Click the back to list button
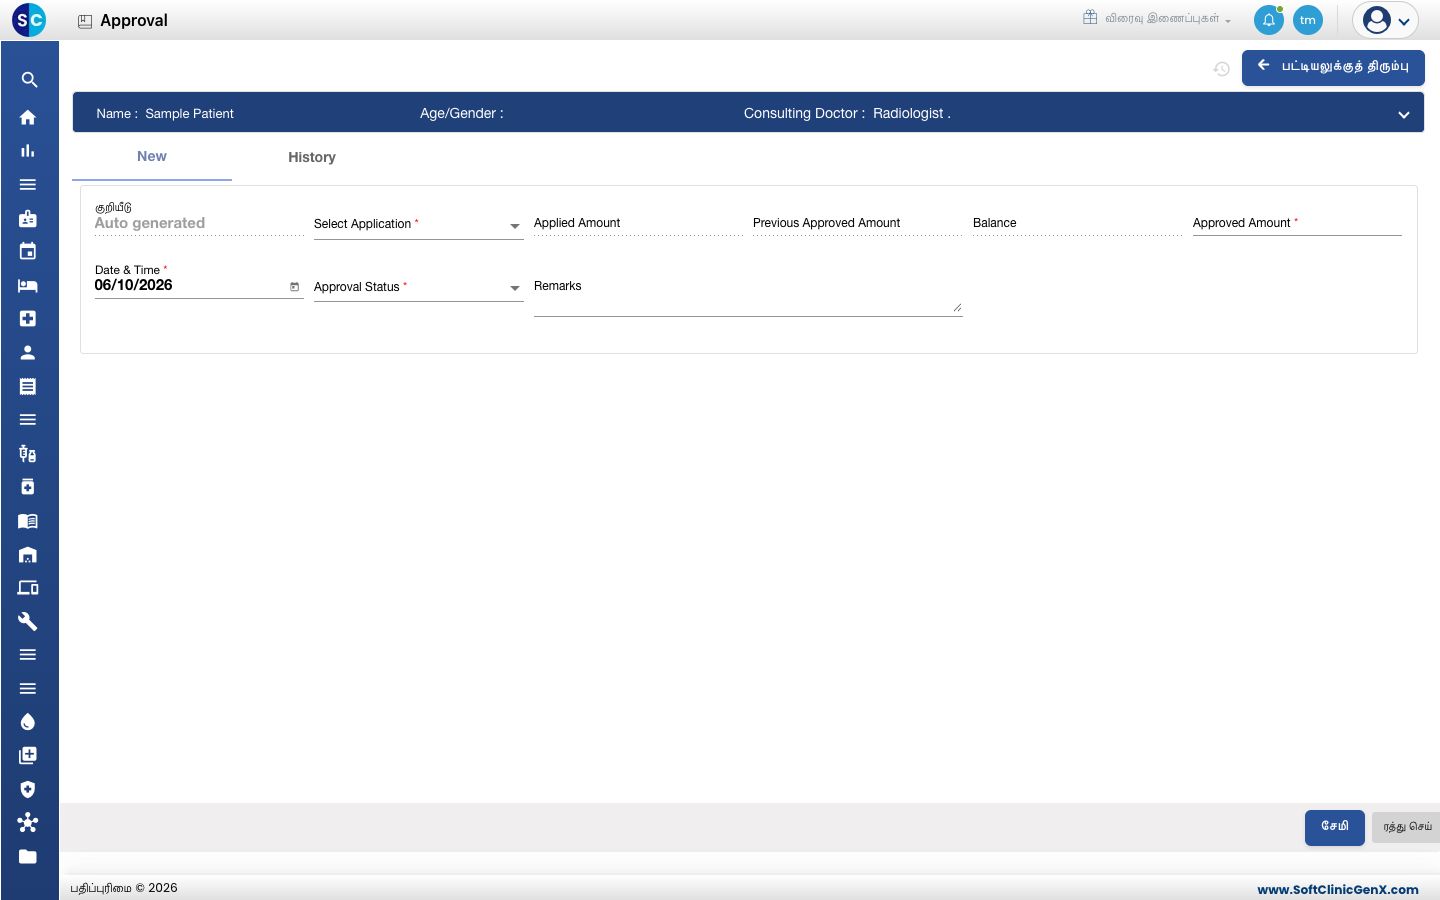The width and height of the screenshot is (1440, 900). point(1333,68)
